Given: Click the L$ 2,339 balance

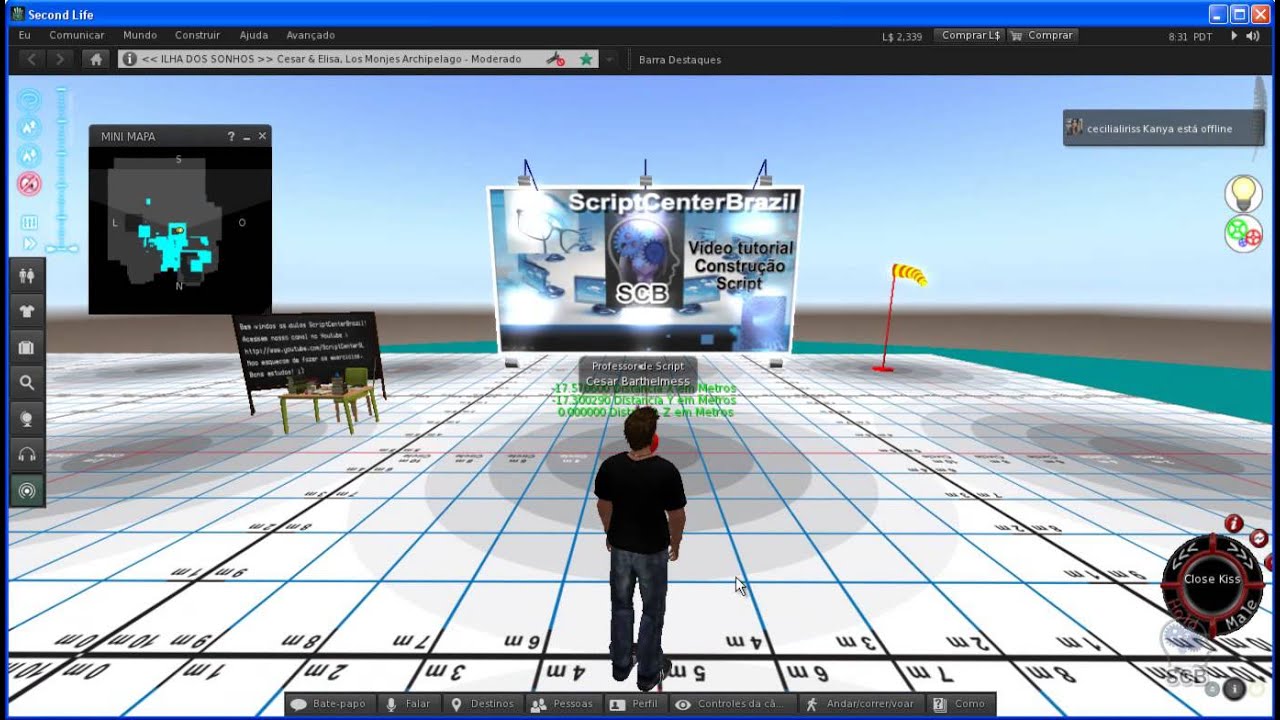Looking at the screenshot, I should pyautogui.click(x=903, y=36).
